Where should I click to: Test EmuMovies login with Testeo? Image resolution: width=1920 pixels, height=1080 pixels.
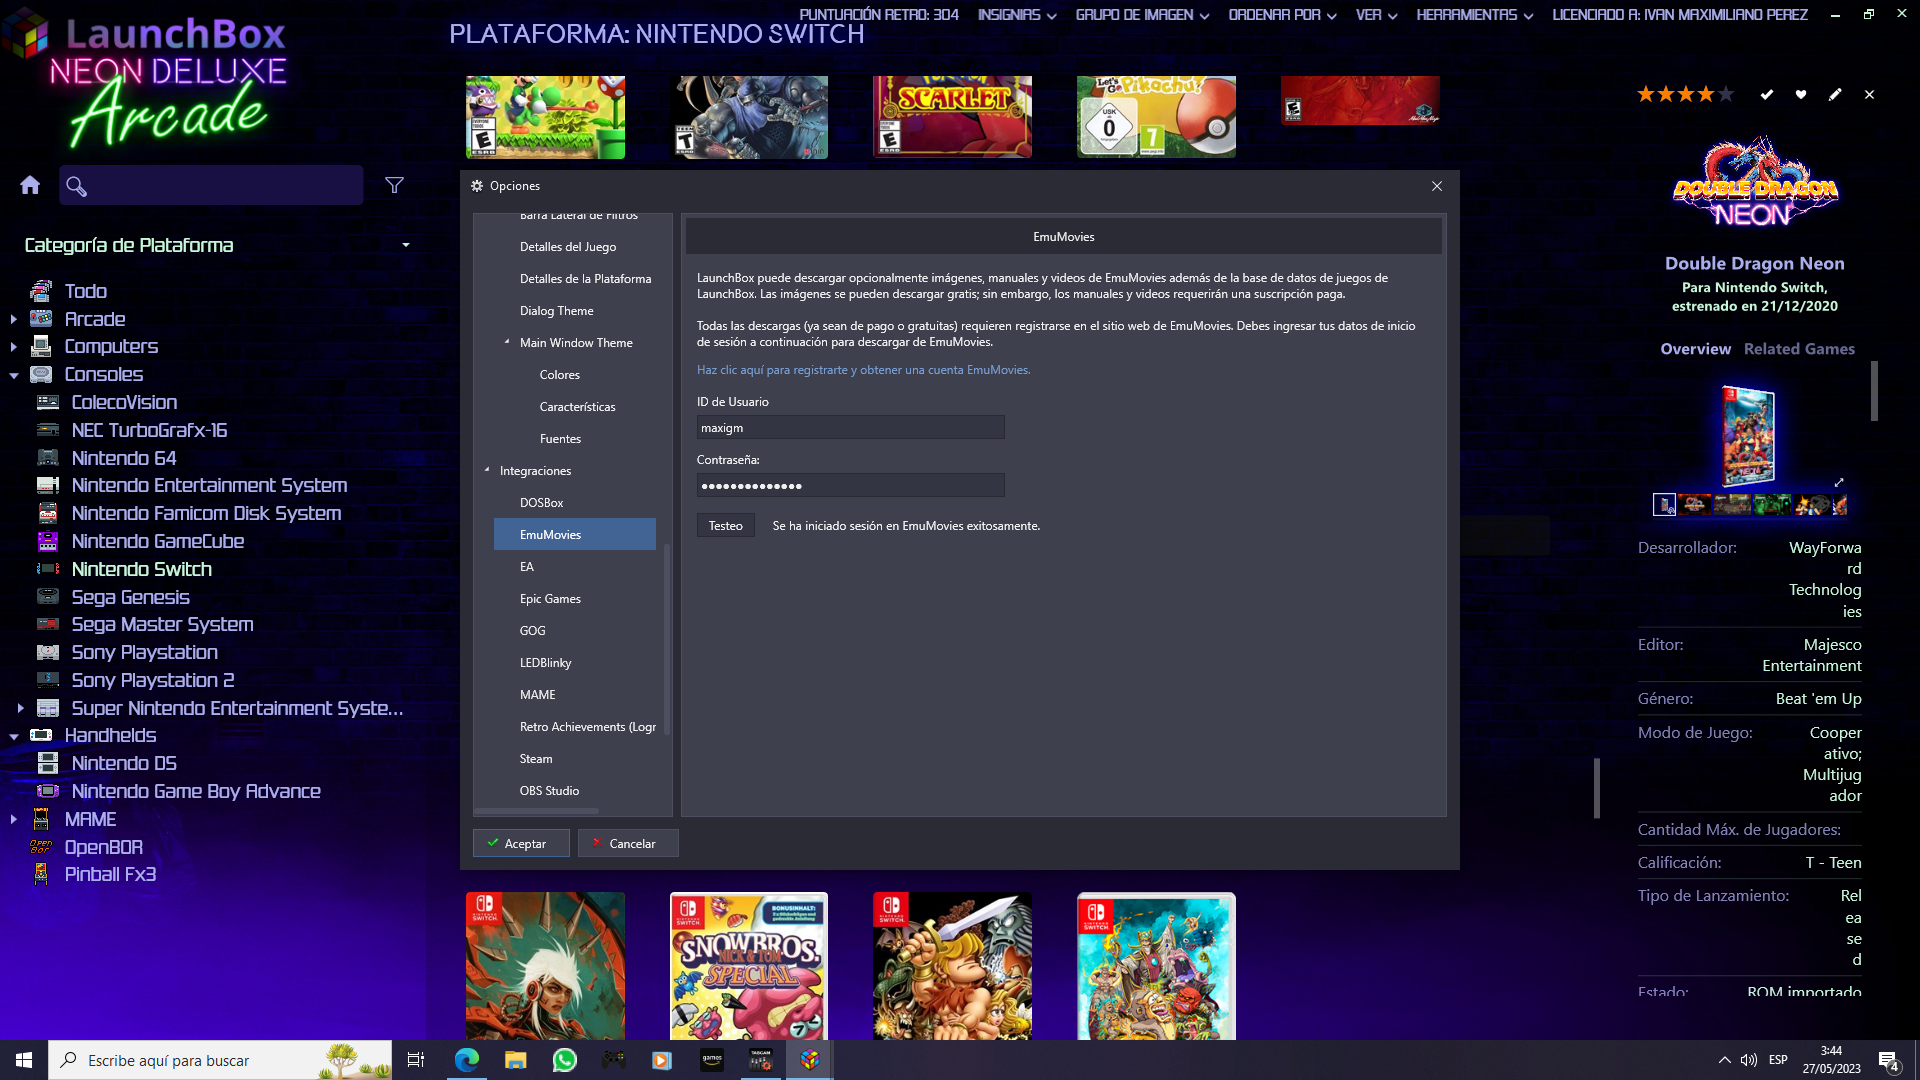coord(726,525)
